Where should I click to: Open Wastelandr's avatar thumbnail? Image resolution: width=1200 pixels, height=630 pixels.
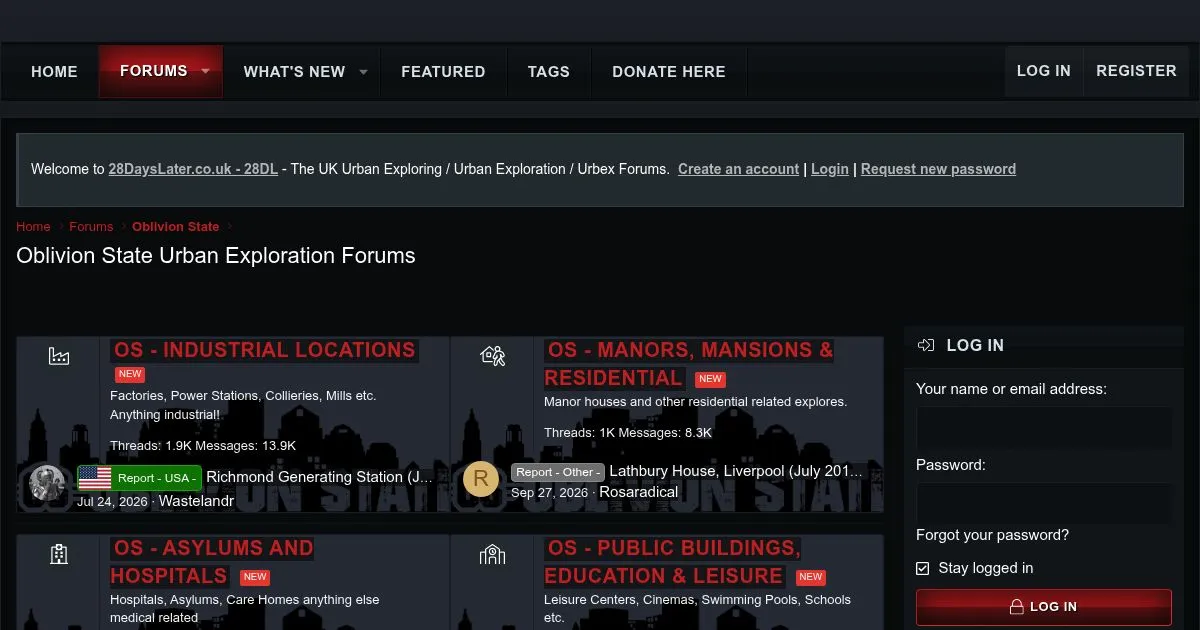[x=47, y=484]
